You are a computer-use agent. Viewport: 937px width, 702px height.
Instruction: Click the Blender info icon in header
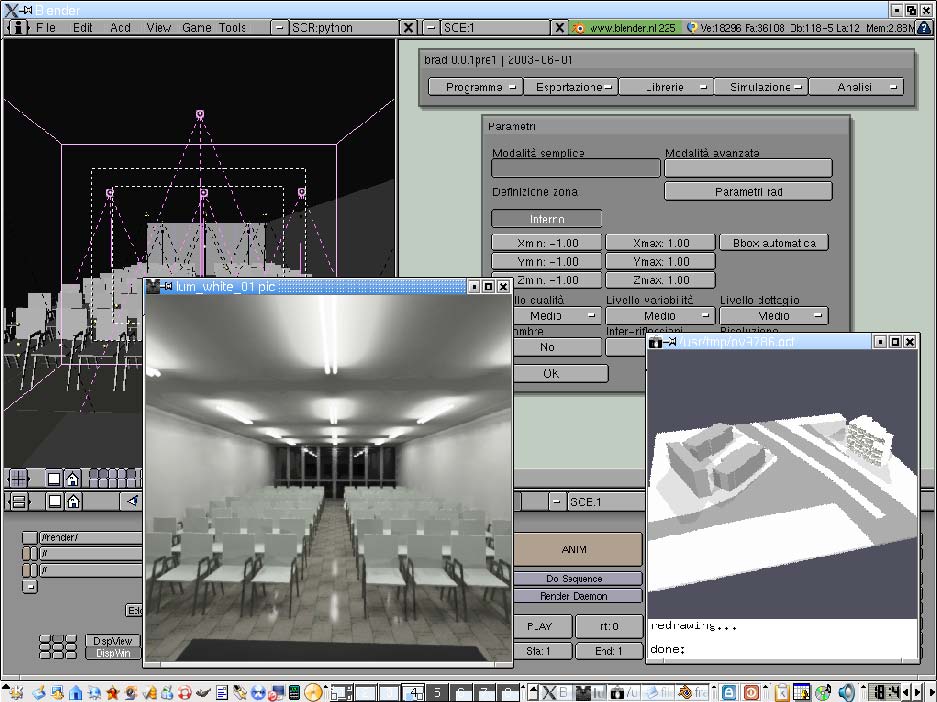tap(17, 28)
